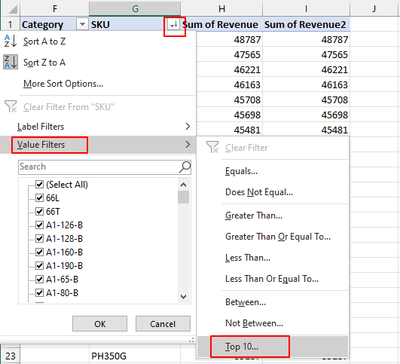Open the SKU column filter dropdown
Image resolution: width=400 pixels, height=364 pixels.
click(173, 24)
